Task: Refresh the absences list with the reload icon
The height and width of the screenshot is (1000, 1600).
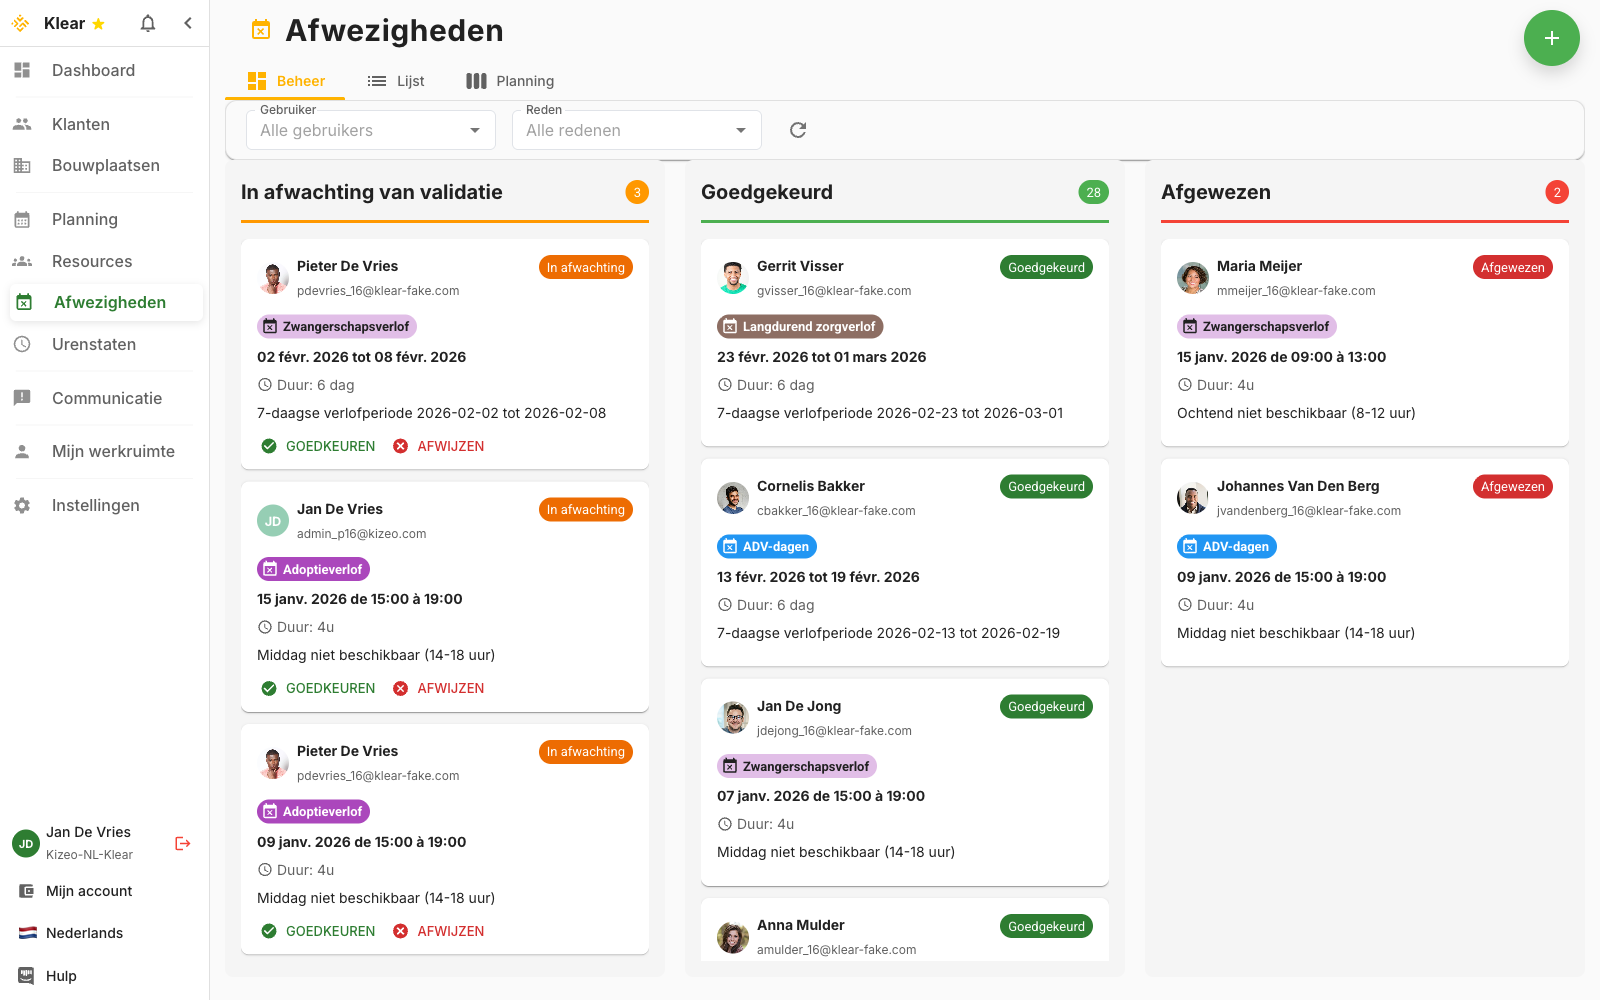Action: (797, 130)
